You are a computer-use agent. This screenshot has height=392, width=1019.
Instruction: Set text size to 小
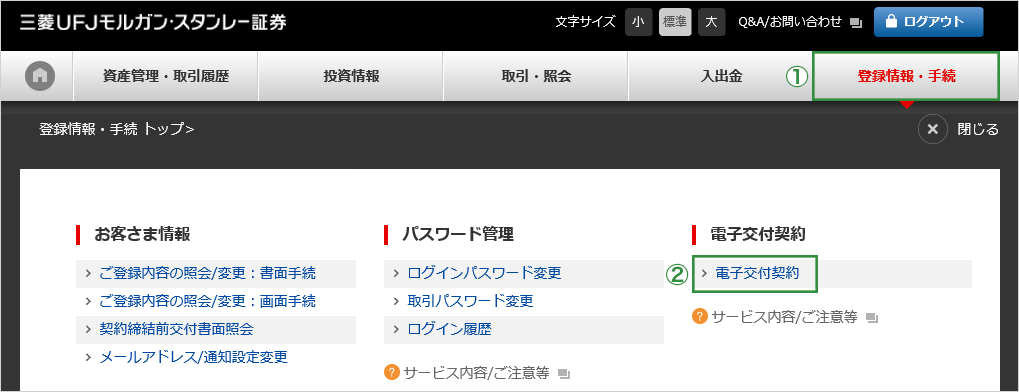(x=638, y=22)
